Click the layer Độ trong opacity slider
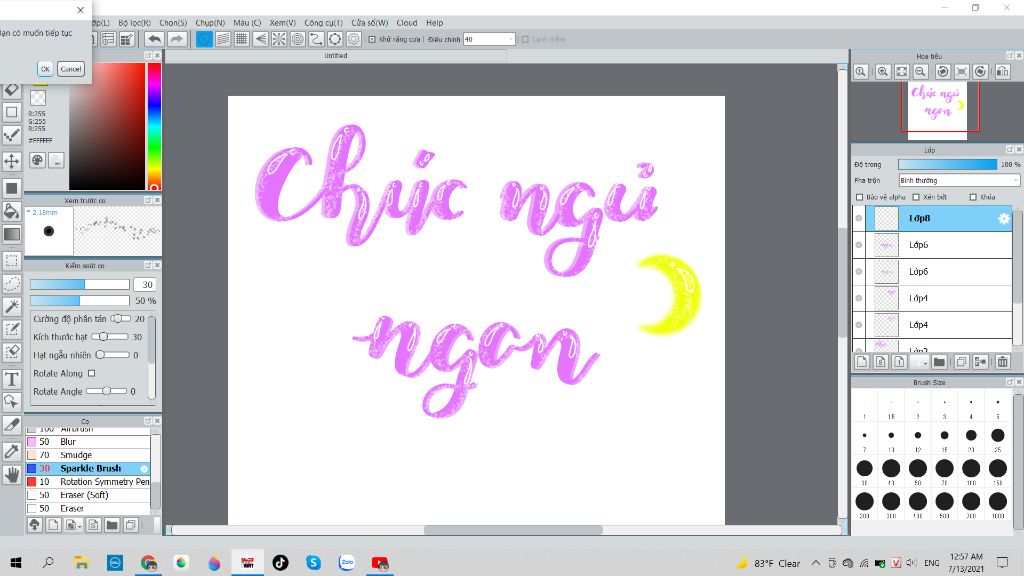Screen dimensions: 1024x576 point(948,165)
